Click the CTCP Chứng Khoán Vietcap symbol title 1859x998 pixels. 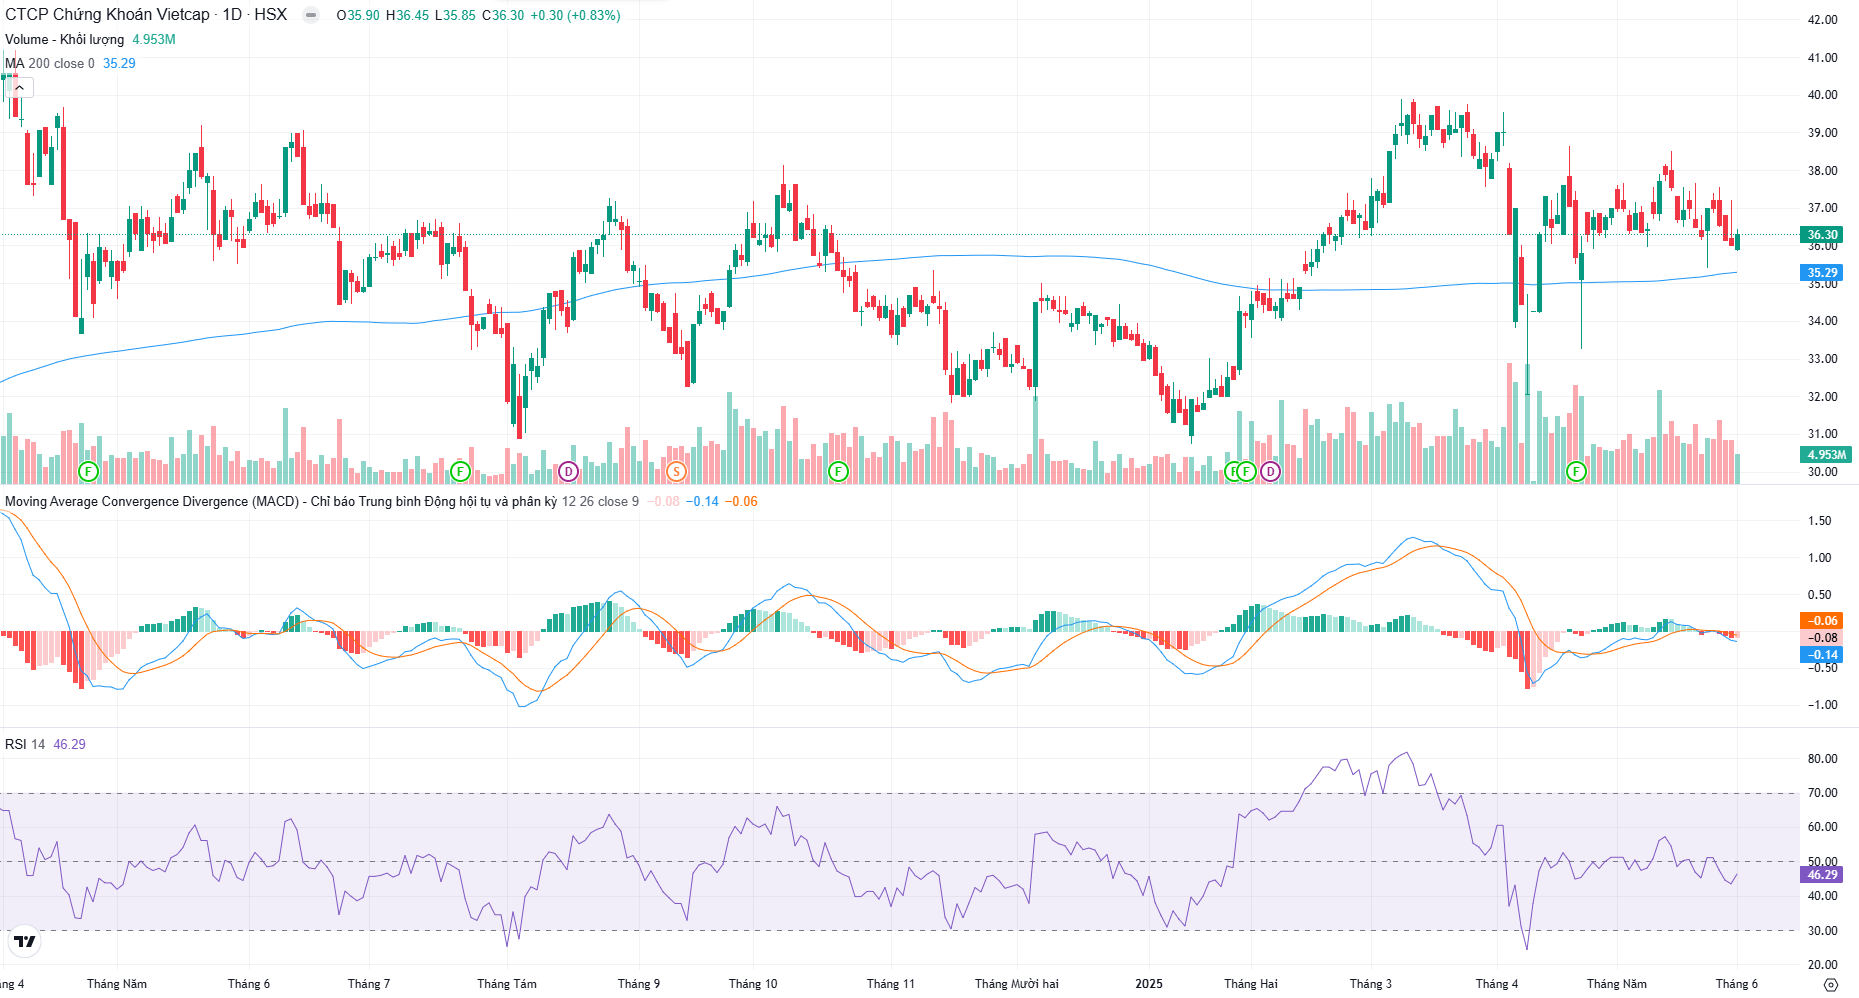[x=107, y=15]
